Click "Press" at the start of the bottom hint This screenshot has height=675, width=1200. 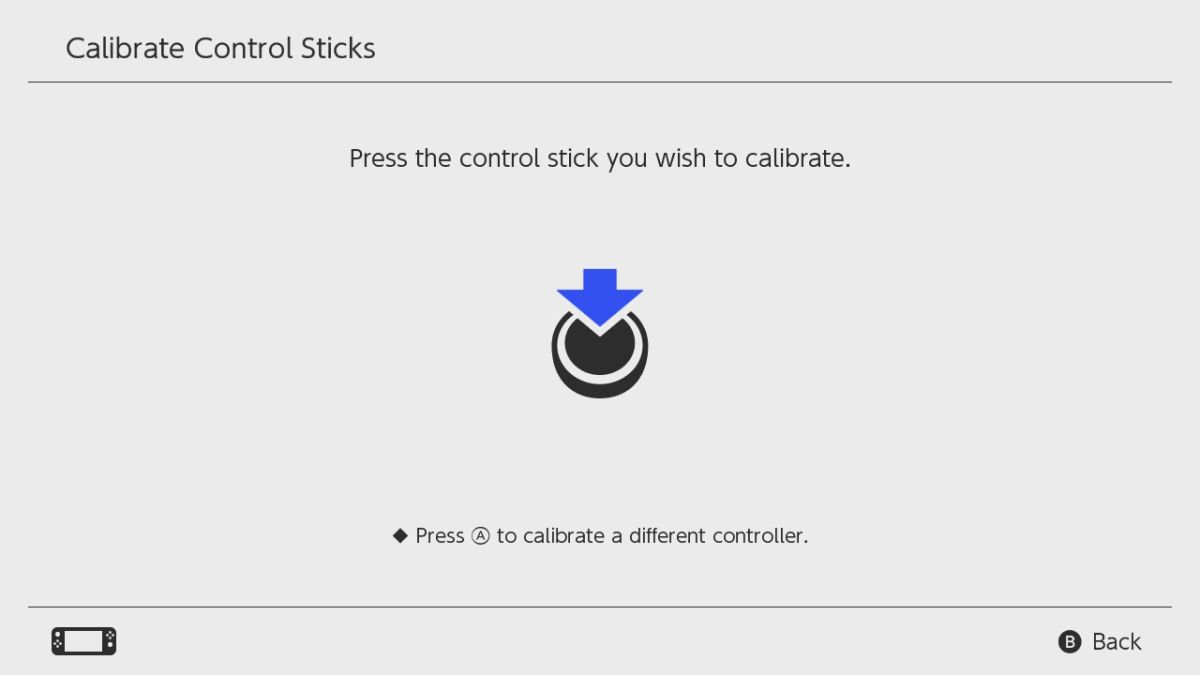click(x=440, y=536)
